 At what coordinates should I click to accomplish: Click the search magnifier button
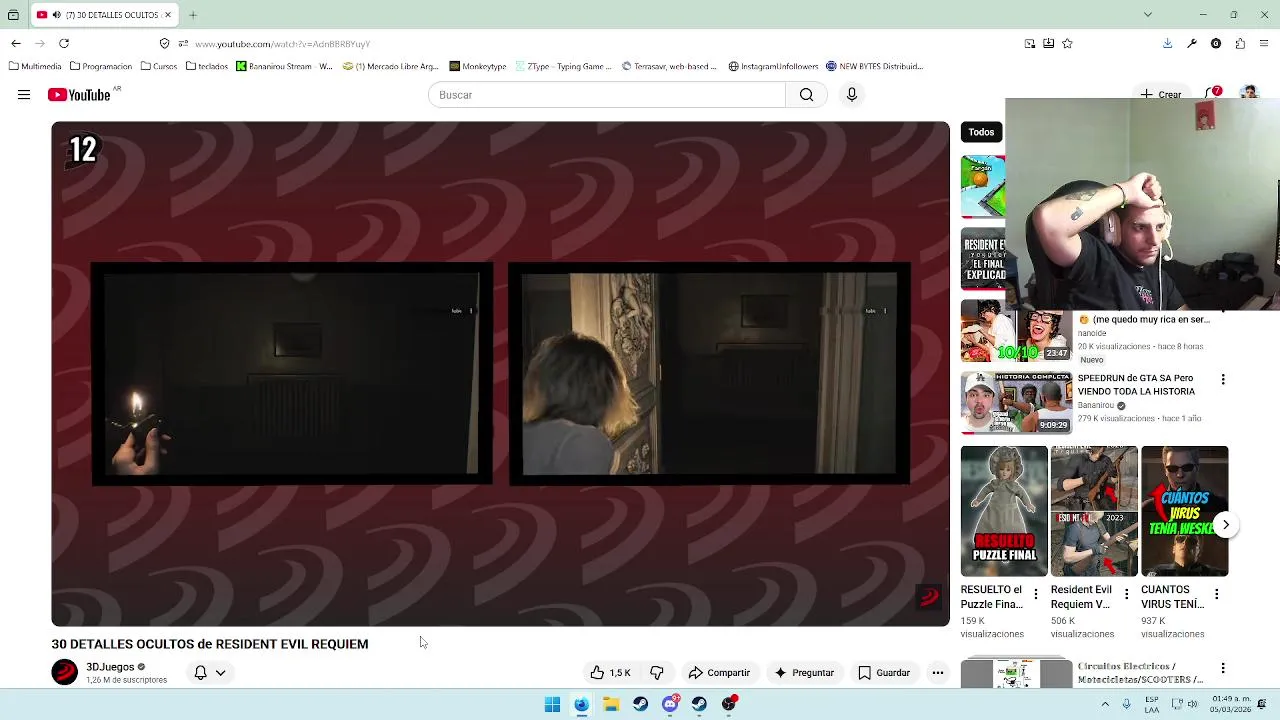coord(806,95)
